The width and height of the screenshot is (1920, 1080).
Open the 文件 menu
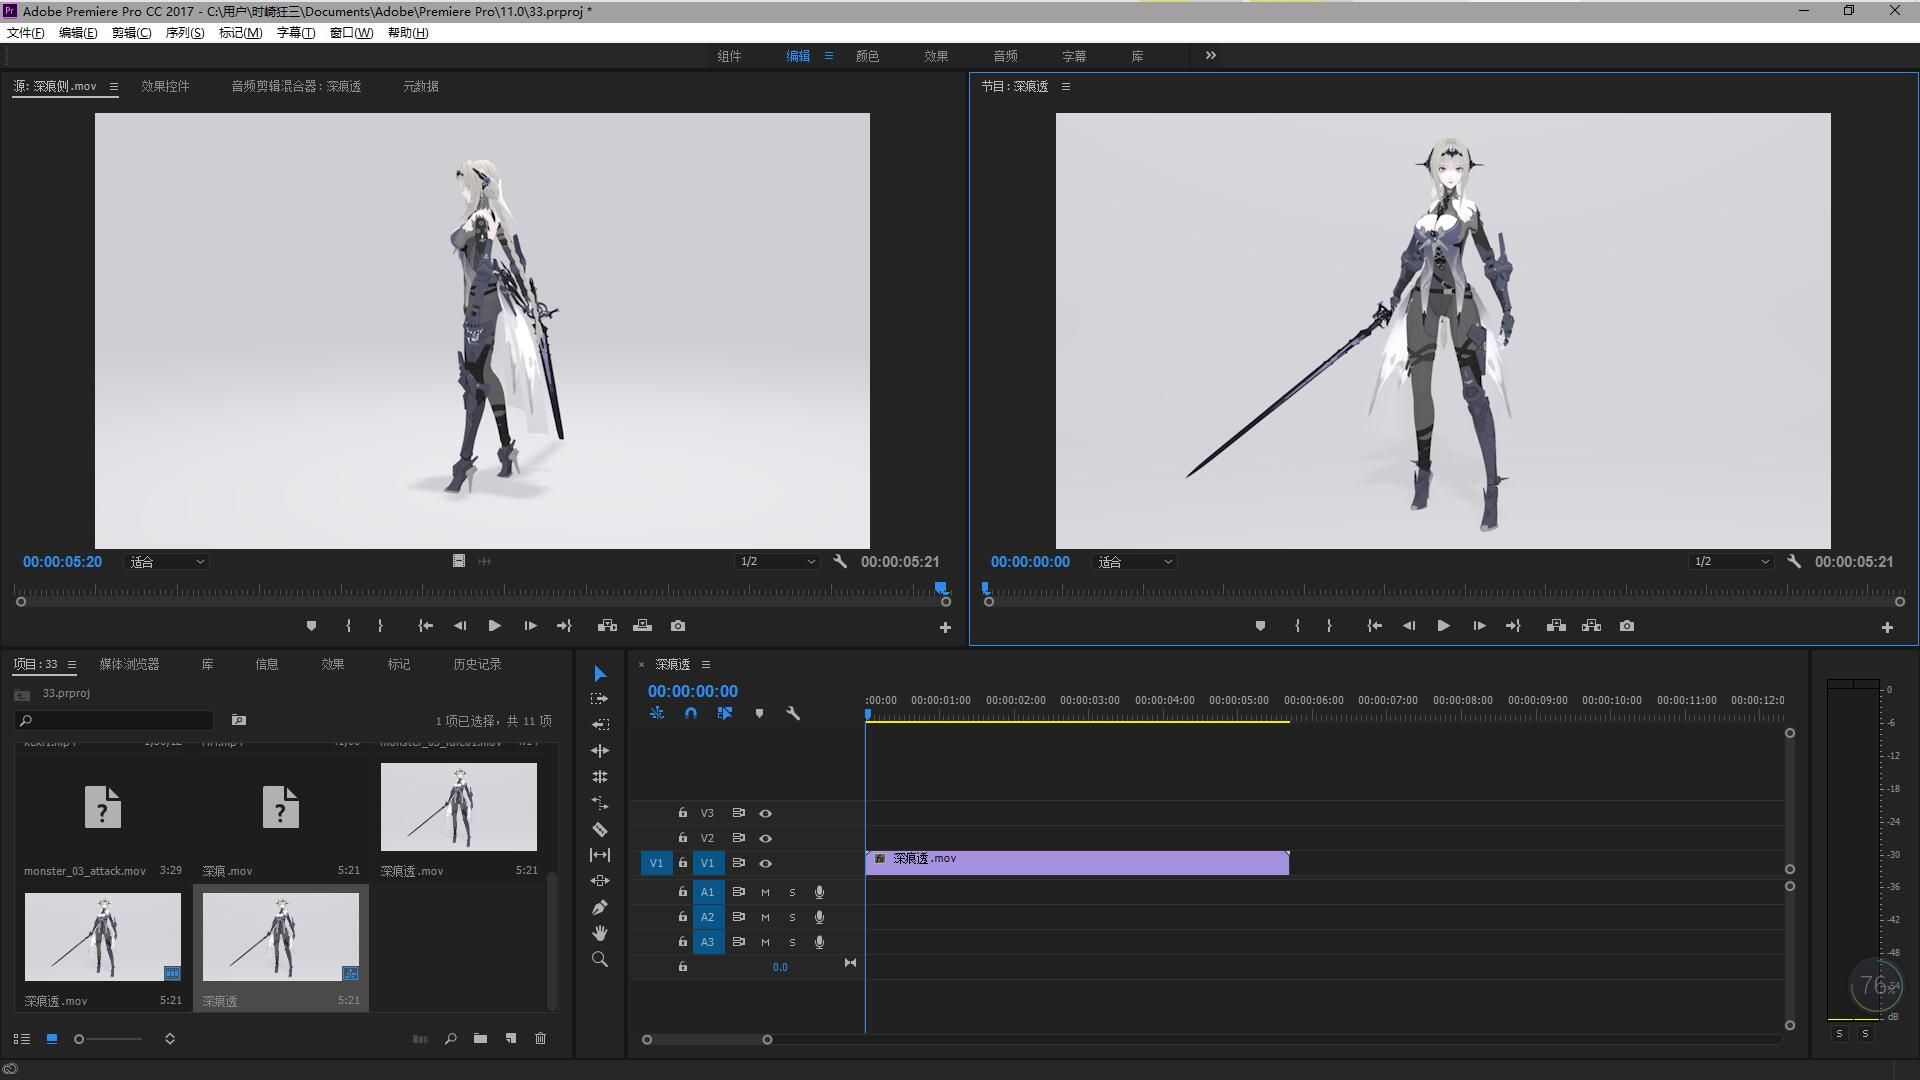click(26, 33)
